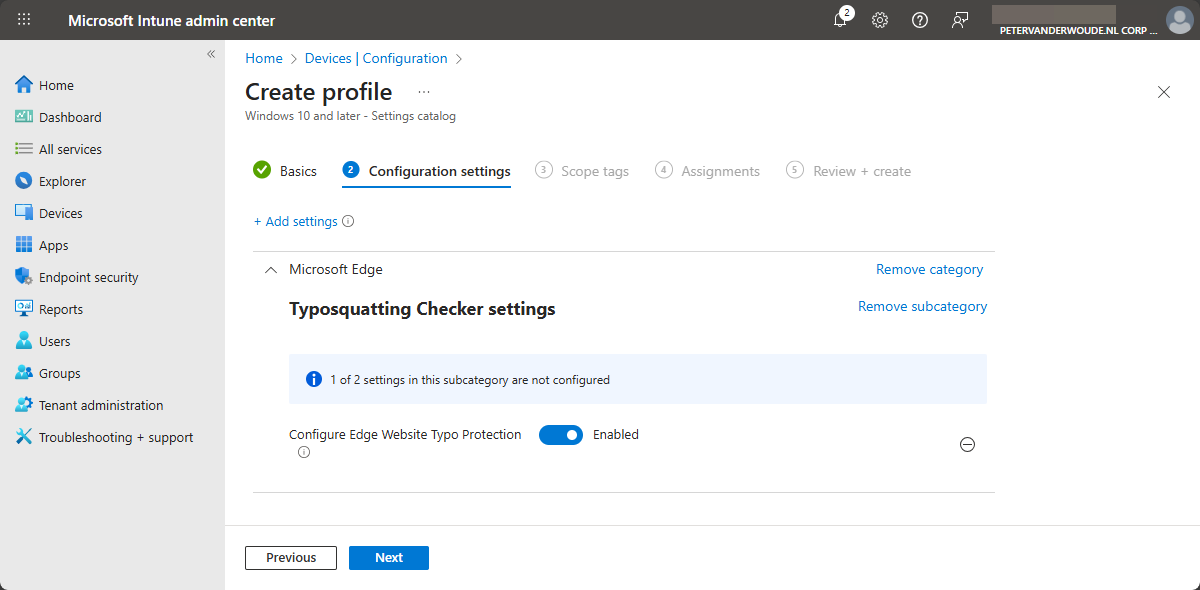Open the feedback icon in header
The width and height of the screenshot is (1200, 590).
tap(960, 20)
